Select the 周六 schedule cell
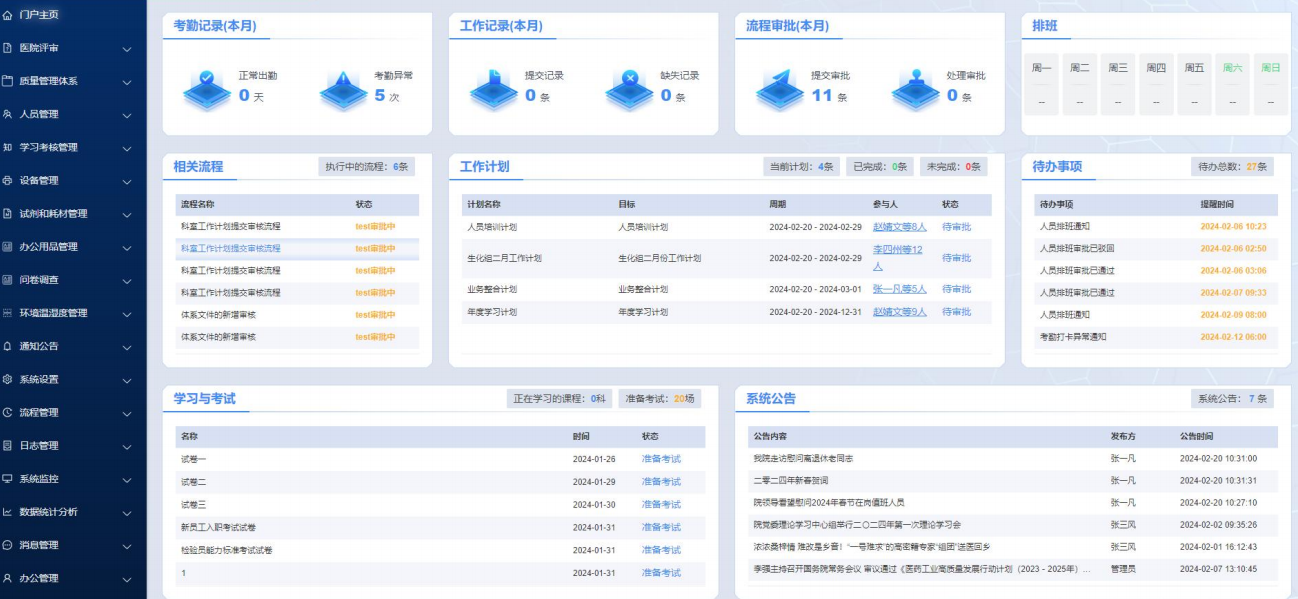The image size is (1298, 599). click(1233, 85)
